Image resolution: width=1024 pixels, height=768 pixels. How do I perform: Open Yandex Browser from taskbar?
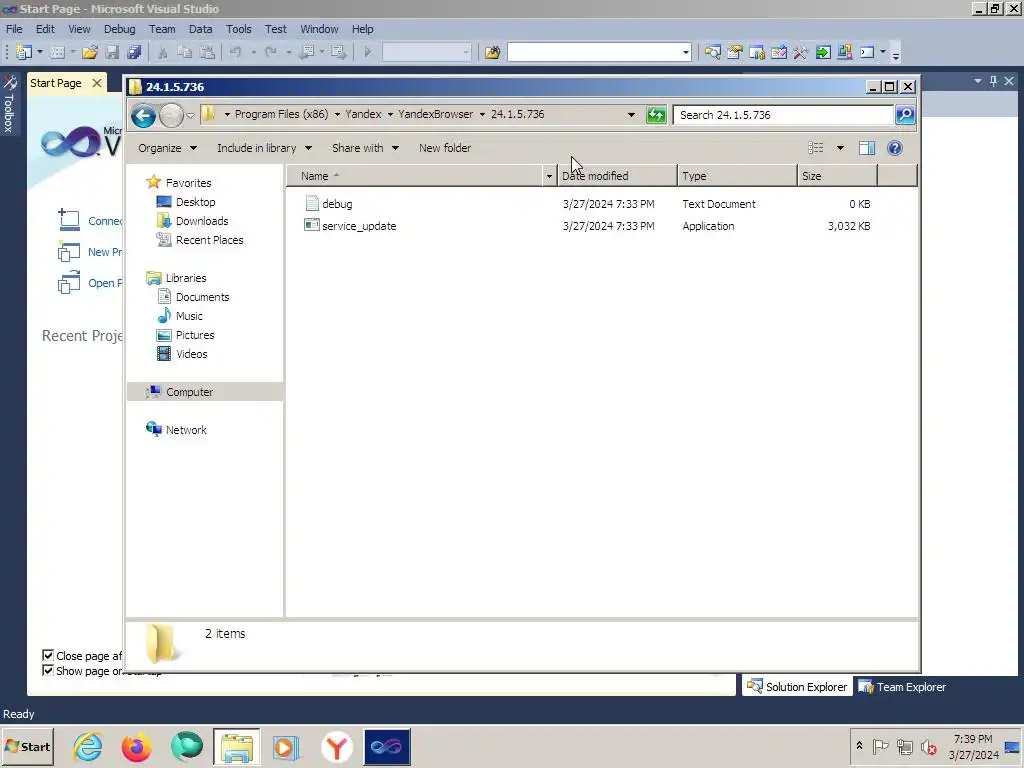click(336, 746)
